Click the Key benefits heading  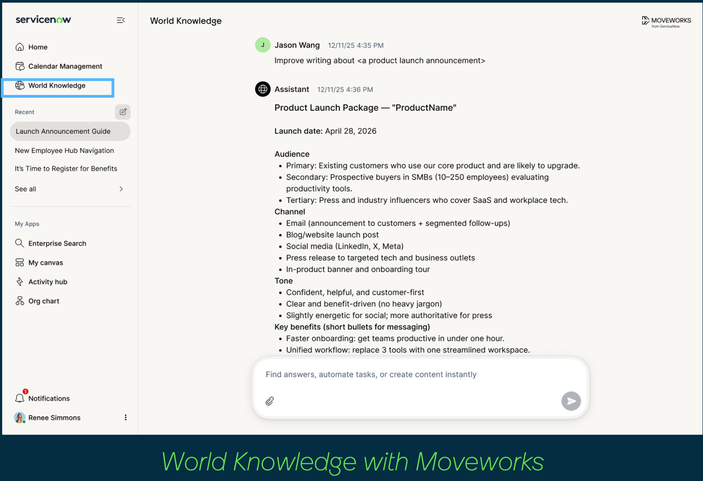click(x=352, y=327)
